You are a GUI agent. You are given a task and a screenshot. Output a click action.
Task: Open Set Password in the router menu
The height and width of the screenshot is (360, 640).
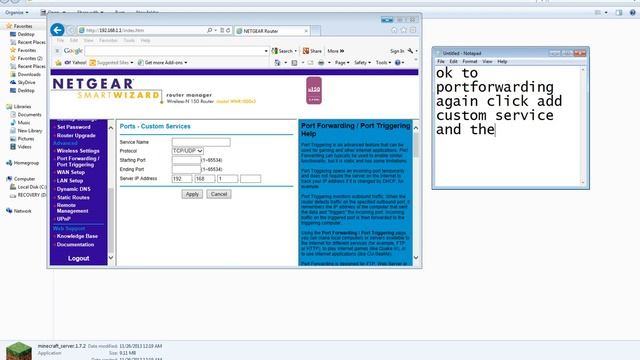pos(73,127)
